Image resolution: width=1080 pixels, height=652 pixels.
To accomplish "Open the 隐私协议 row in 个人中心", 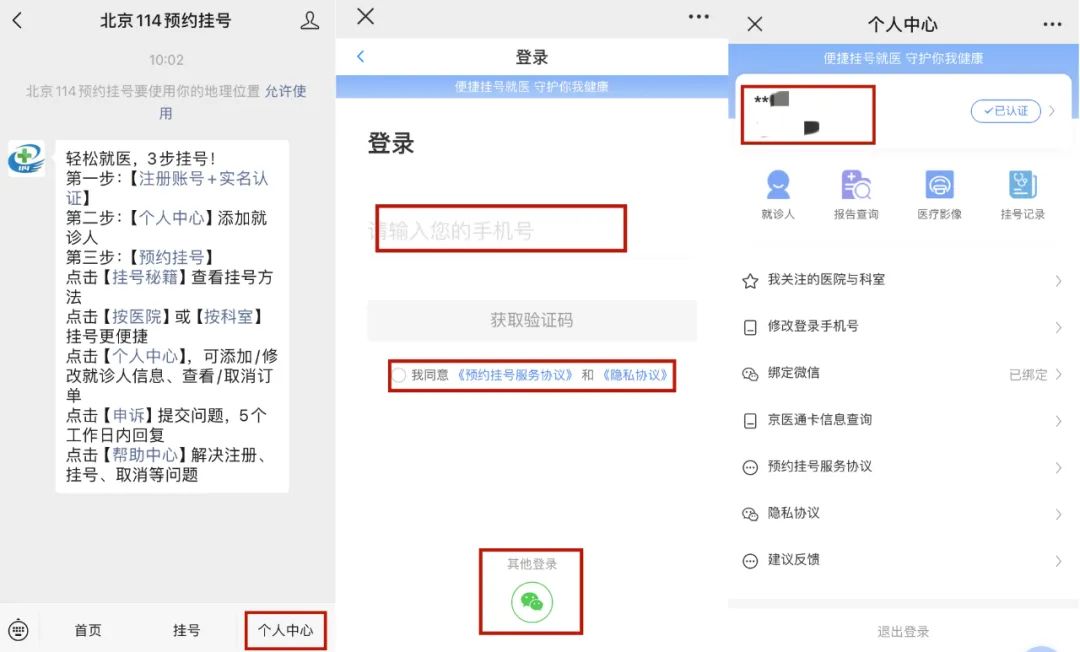I will 903,514.
